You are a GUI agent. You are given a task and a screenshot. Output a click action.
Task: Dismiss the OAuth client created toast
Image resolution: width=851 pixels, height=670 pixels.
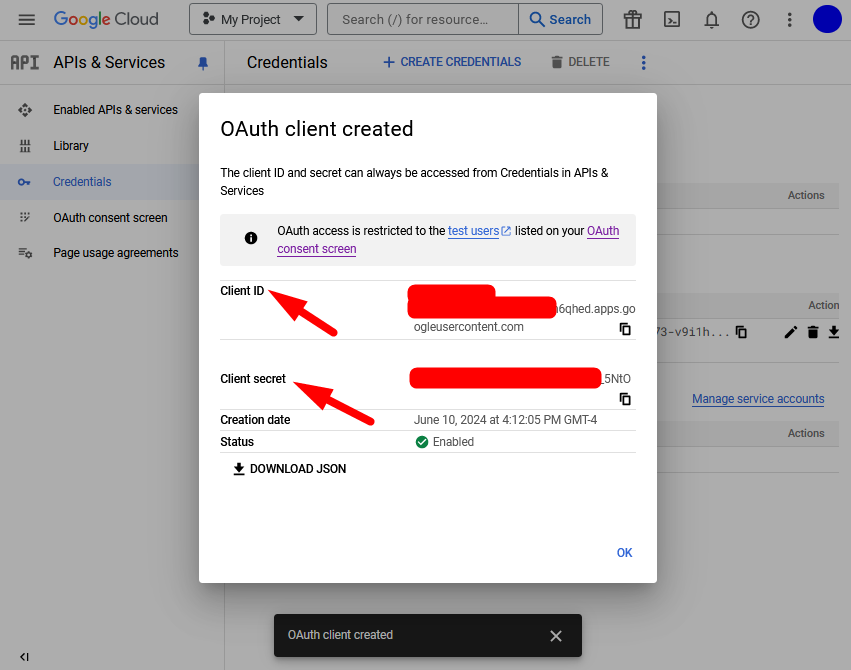556,636
